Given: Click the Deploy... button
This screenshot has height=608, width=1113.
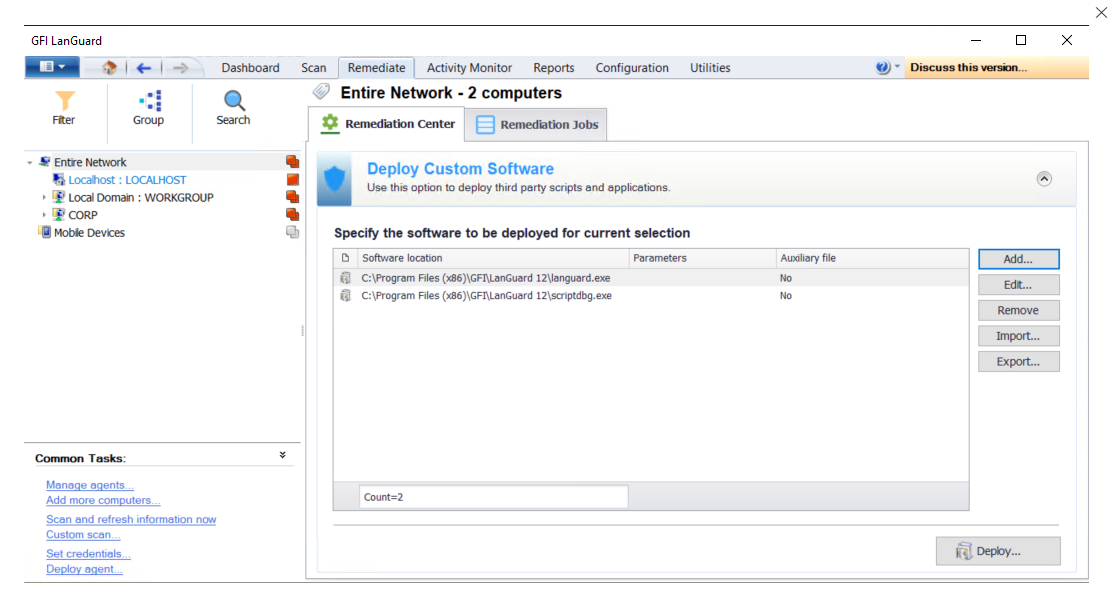Looking at the screenshot, I should 998,551.
